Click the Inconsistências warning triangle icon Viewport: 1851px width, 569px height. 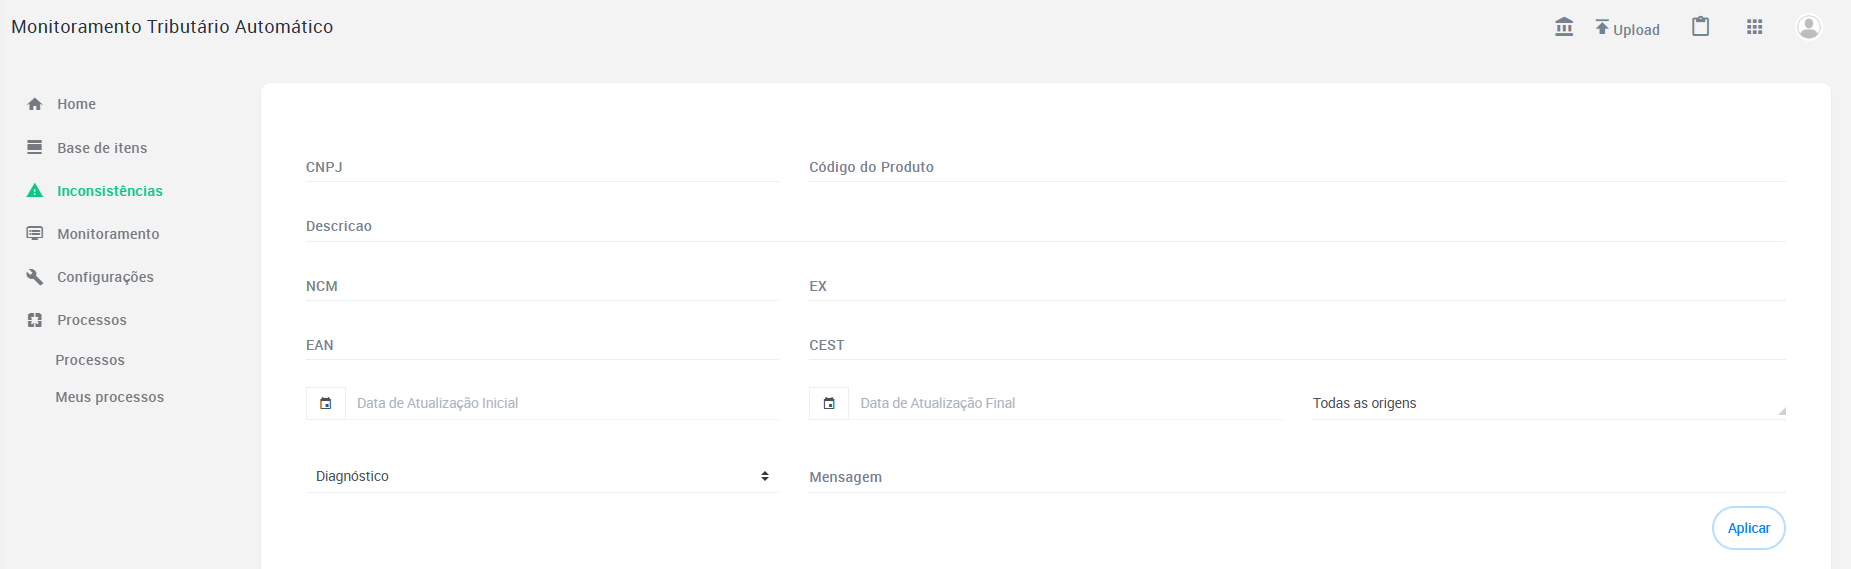click(35, 191)
